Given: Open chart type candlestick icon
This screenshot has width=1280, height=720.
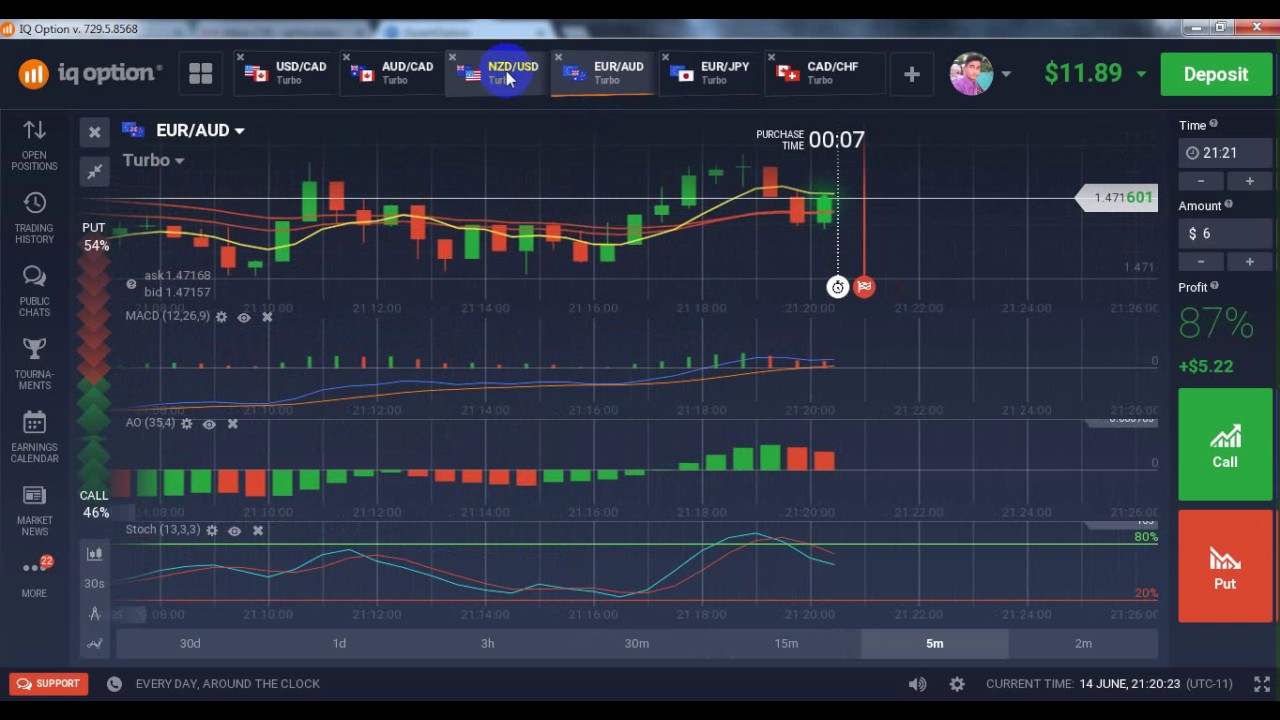Looking at the screenshot, I should click(94, 553).
